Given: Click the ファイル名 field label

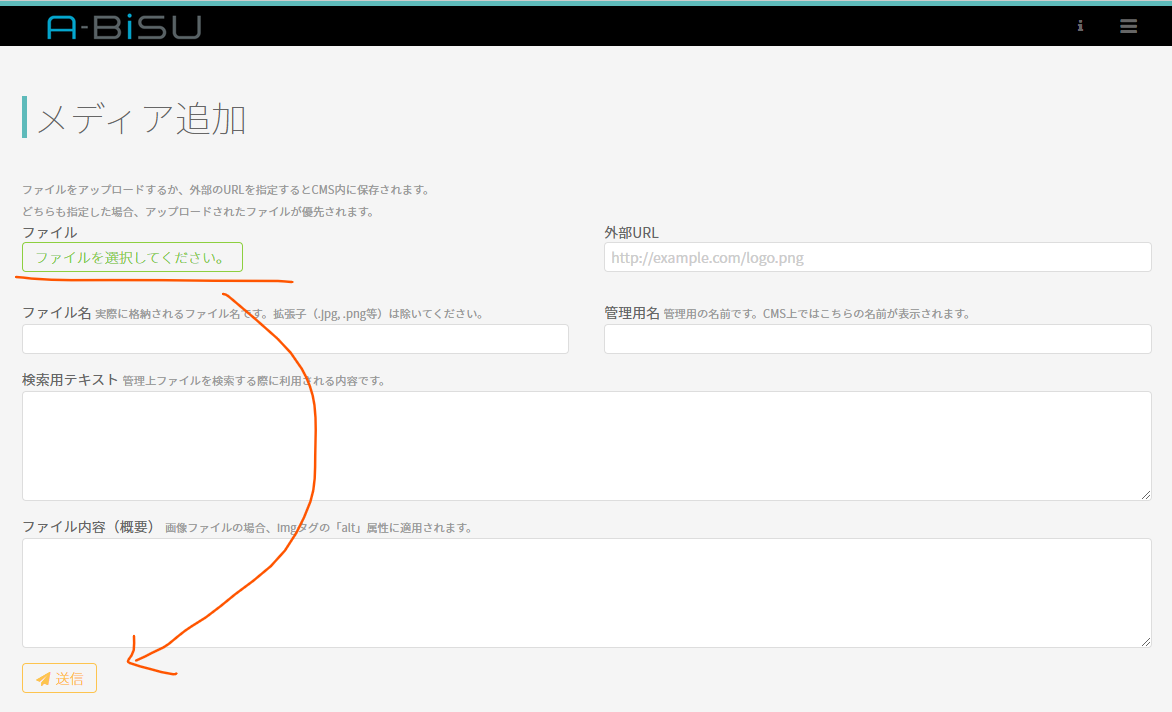Looking at the screenshot, I should point(57,313).
